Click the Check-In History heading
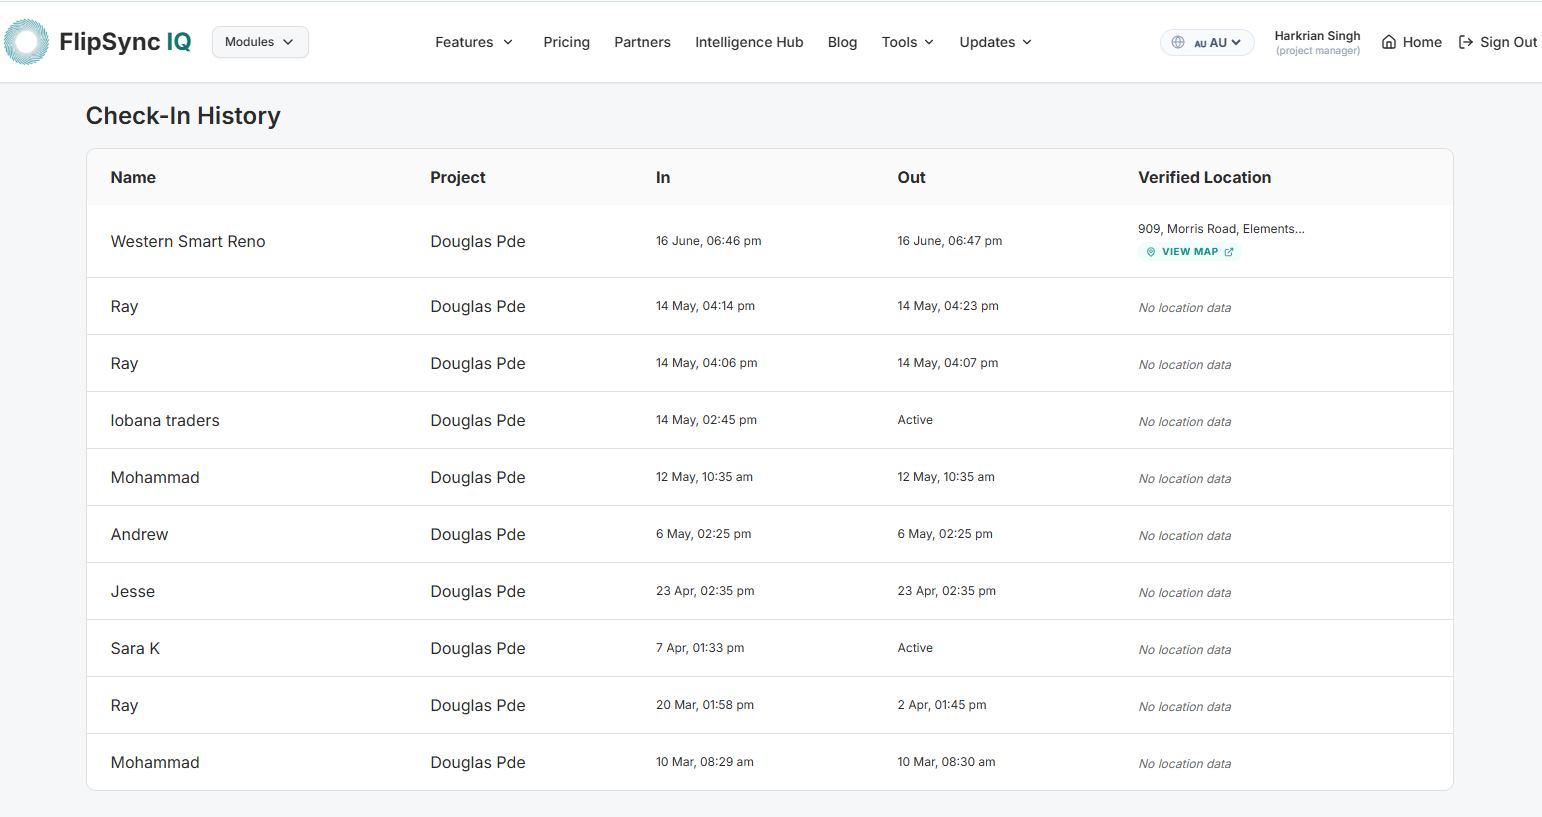Image resolution: width=1542 pixels, height=817 pixels. [183, 116]
